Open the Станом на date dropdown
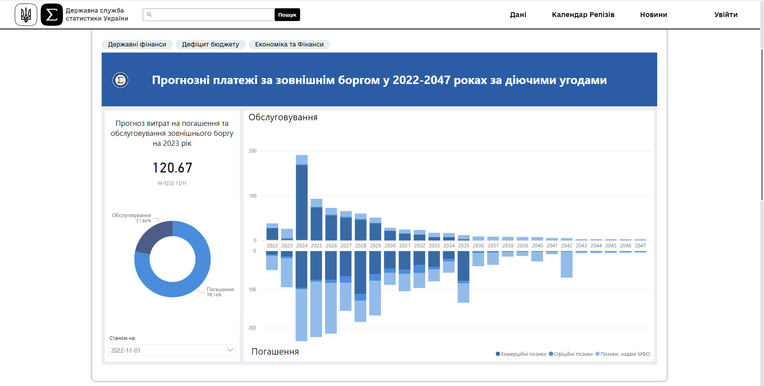Screen dimensions: 764x386 pos(172,350)
